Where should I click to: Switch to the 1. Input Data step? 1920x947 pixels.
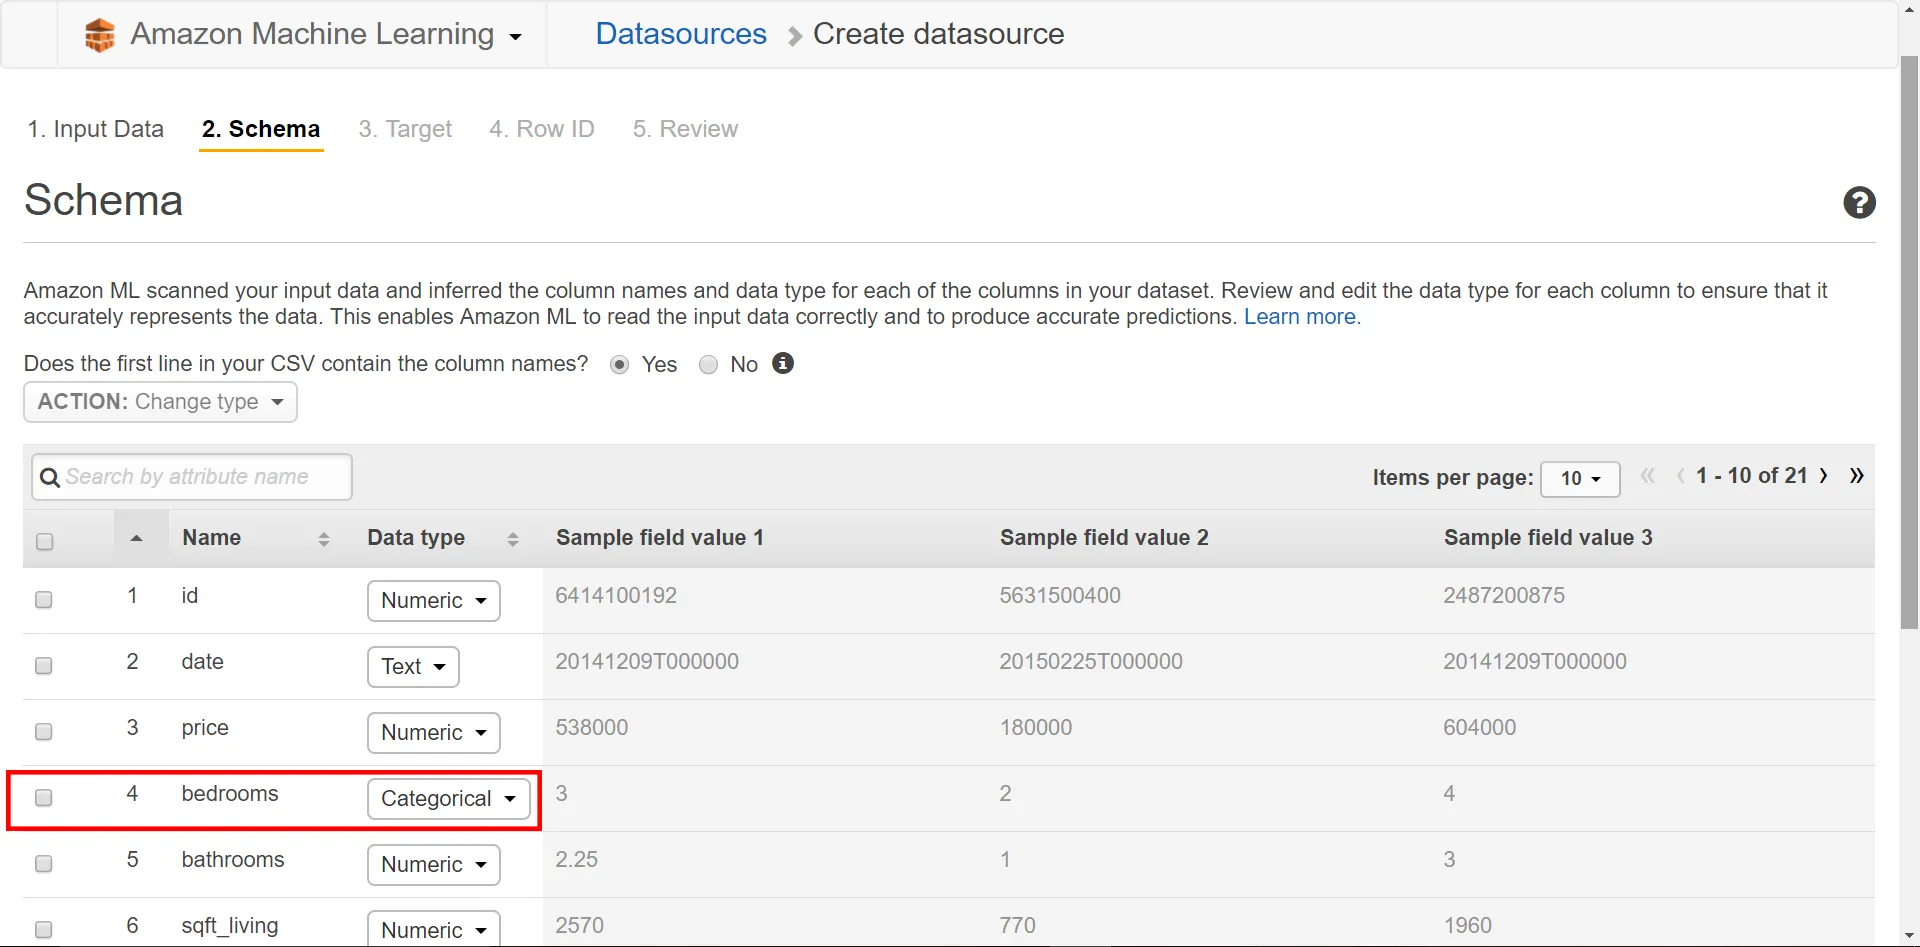click(95, 129)
